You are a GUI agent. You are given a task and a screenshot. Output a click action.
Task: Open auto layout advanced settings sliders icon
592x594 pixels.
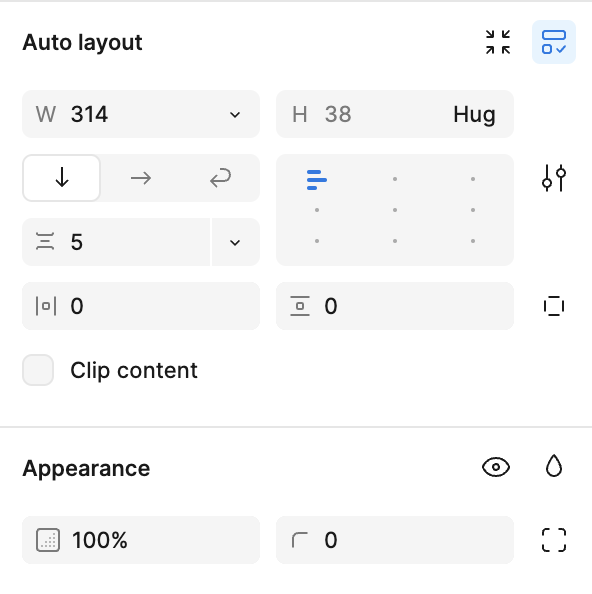554,178
